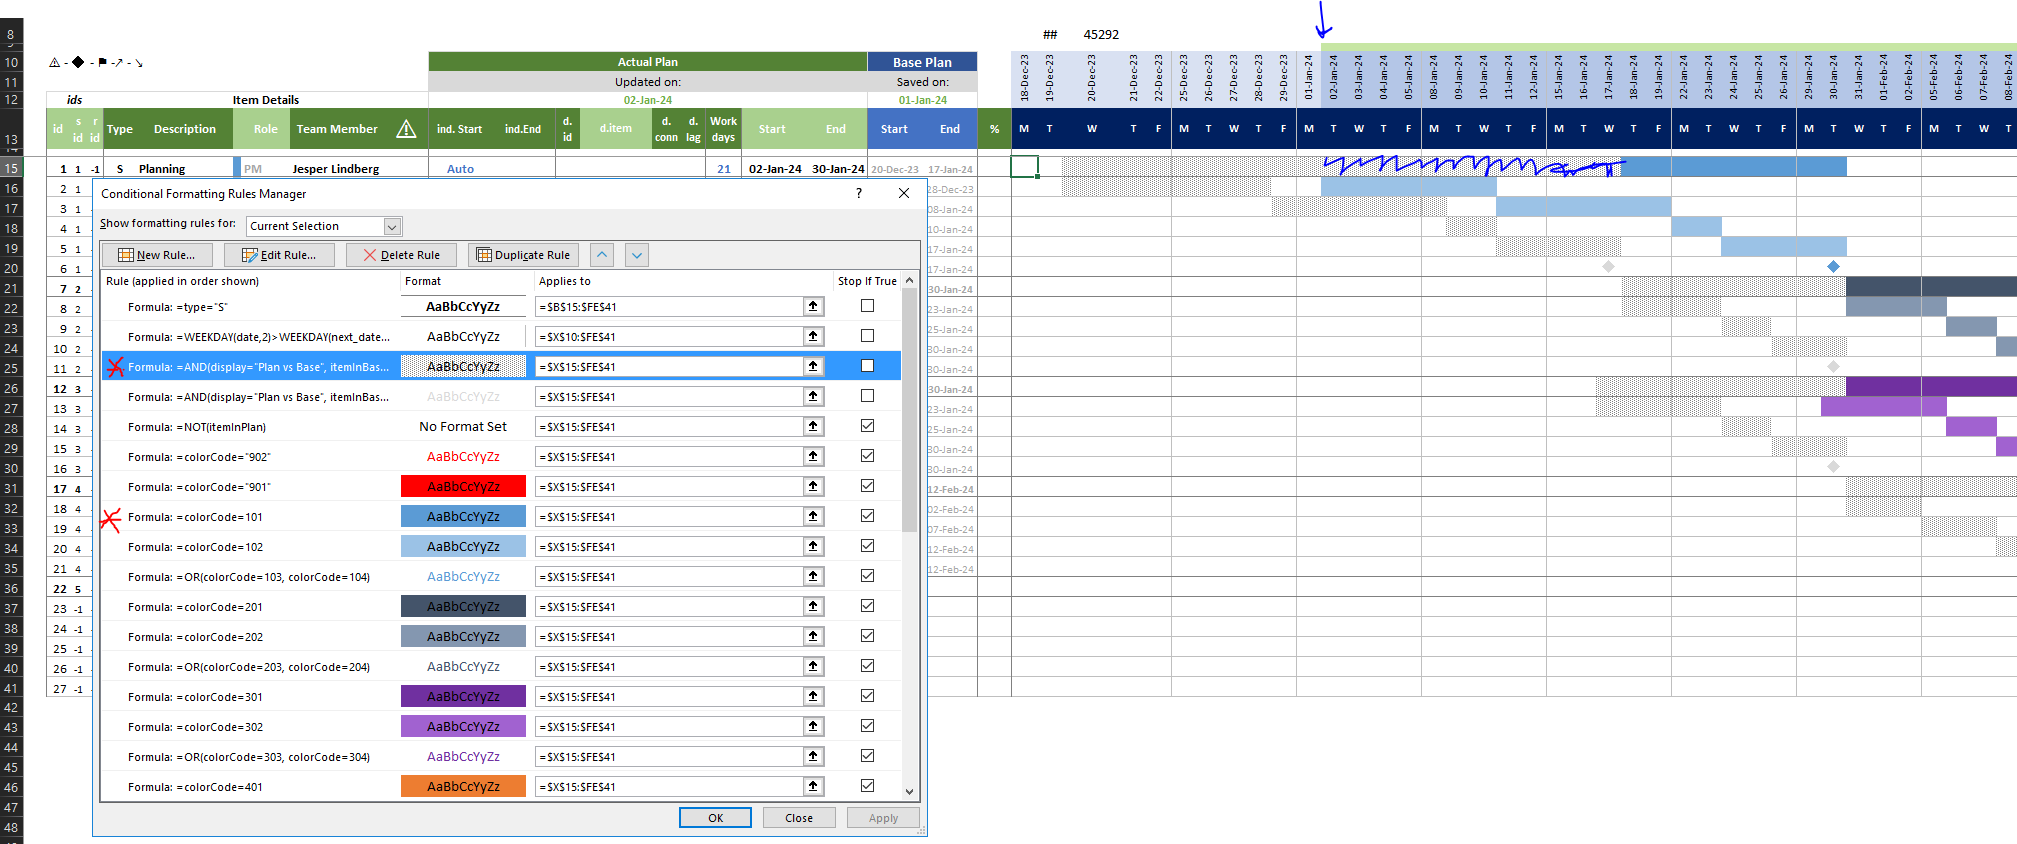Move rule down with the down arrow
The width and height of the screenshot is (2017, 844).
click(x=637, y=255)
